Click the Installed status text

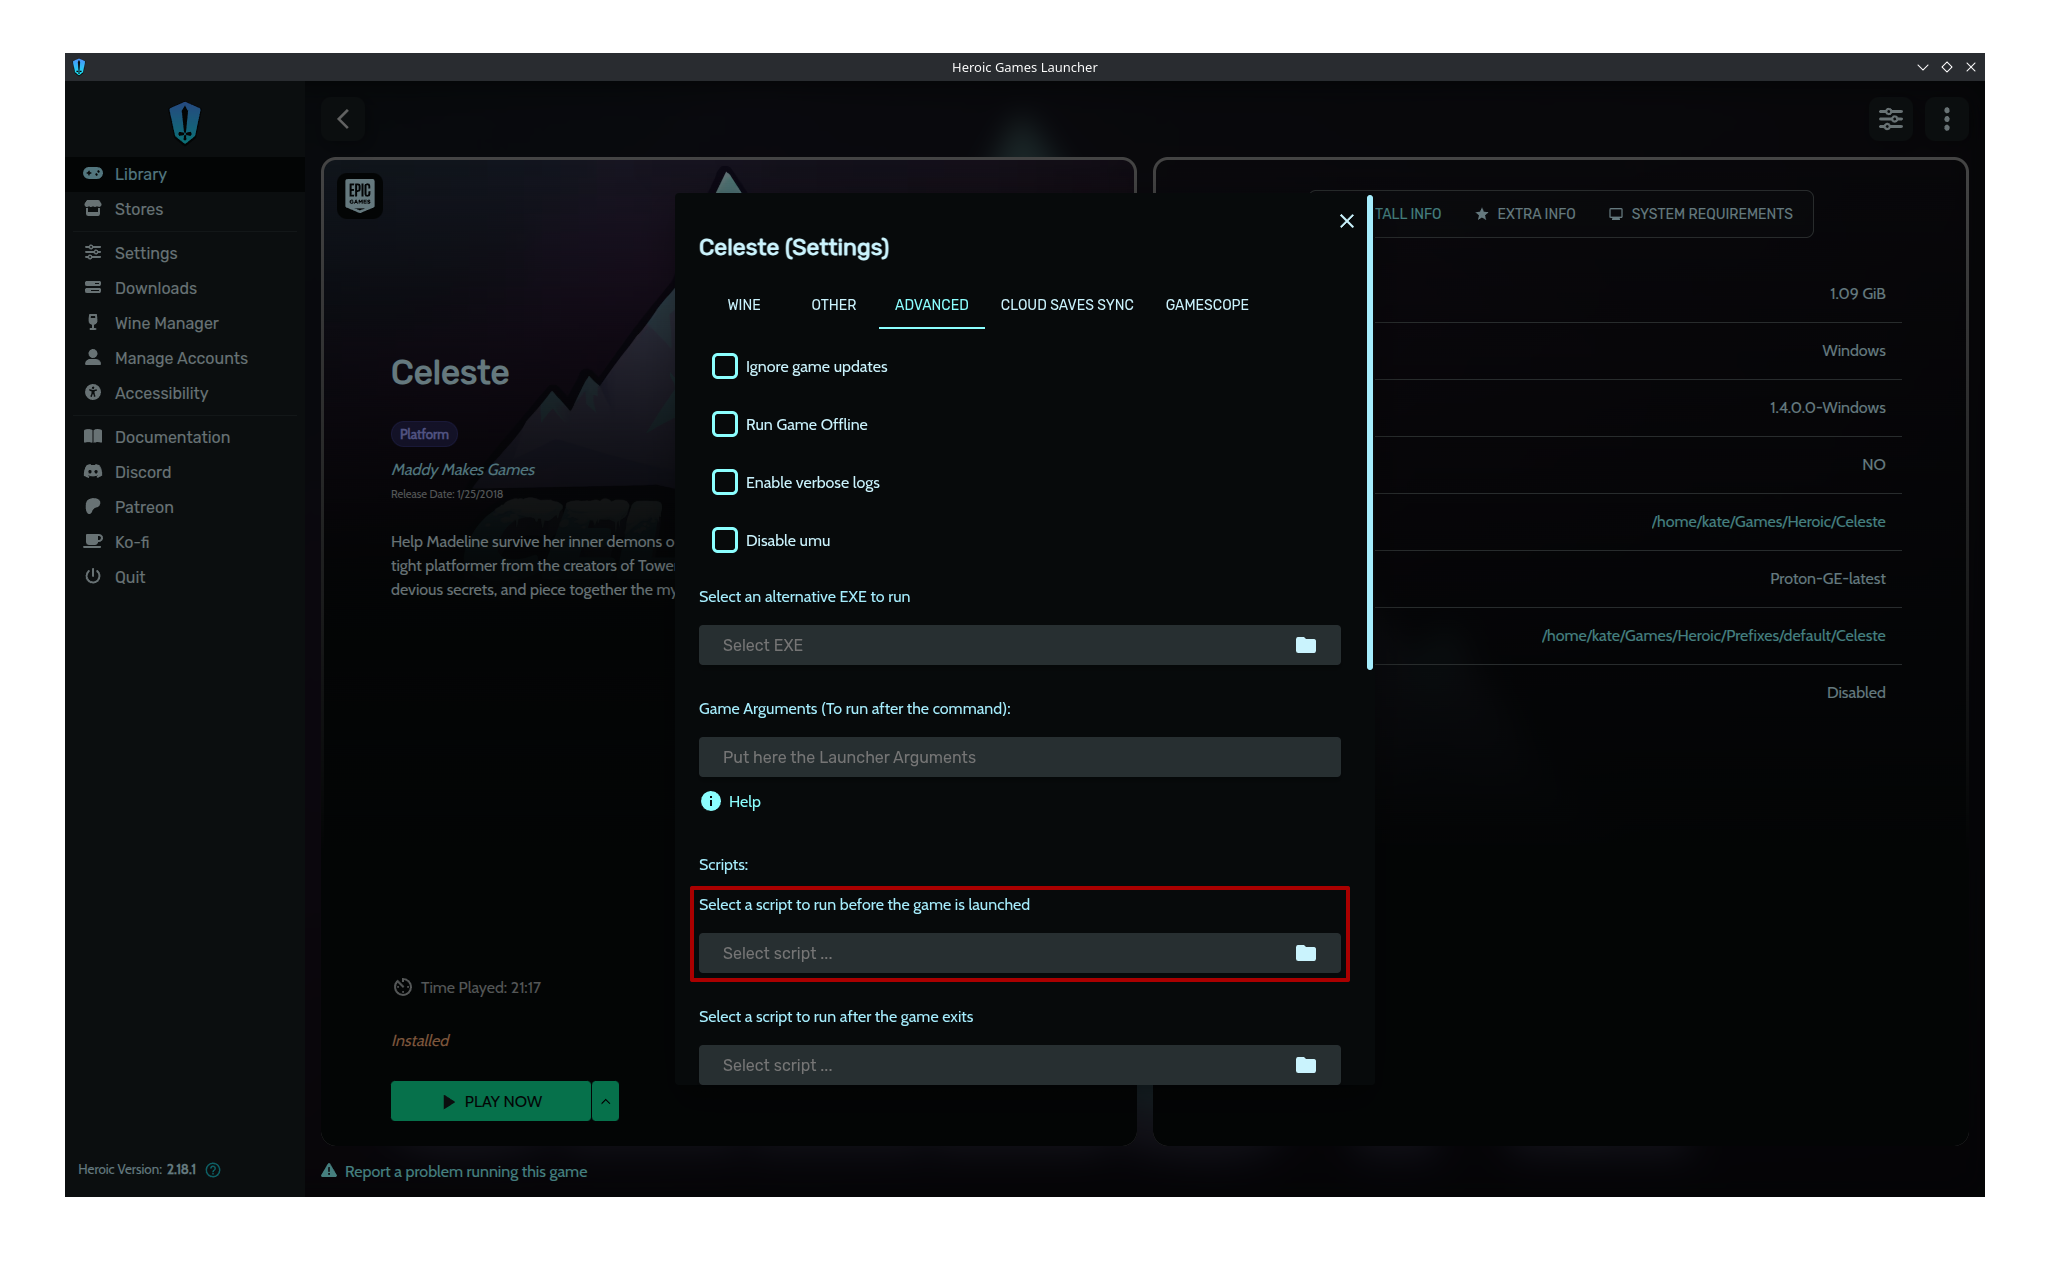(420, 1040)
